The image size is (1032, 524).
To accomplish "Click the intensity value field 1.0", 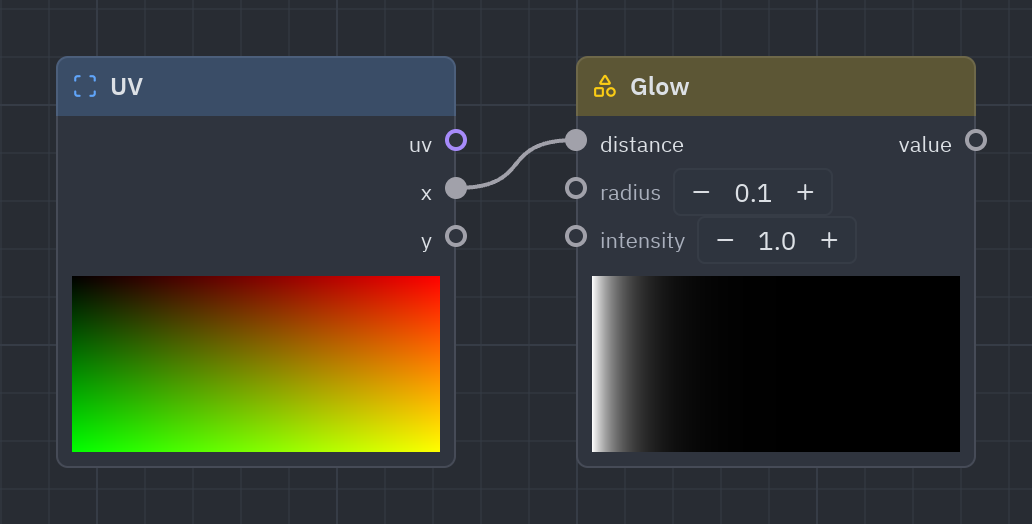I will [x=777, y=241].
